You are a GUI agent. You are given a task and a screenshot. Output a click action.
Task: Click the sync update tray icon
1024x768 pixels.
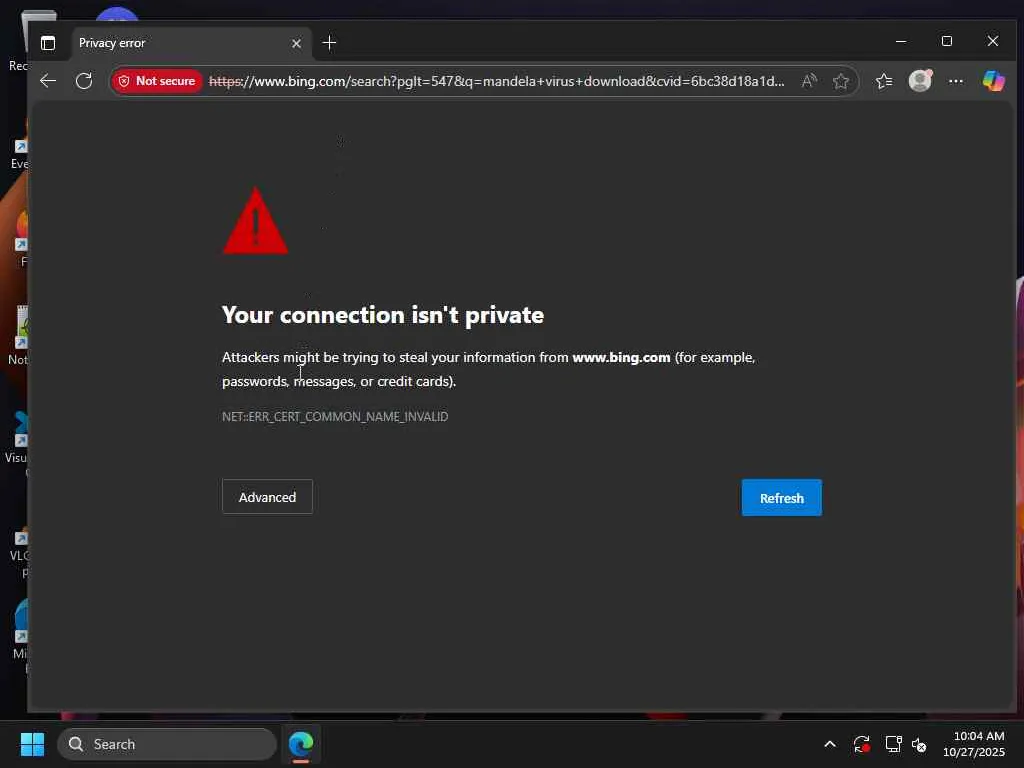tap(861, 744)
